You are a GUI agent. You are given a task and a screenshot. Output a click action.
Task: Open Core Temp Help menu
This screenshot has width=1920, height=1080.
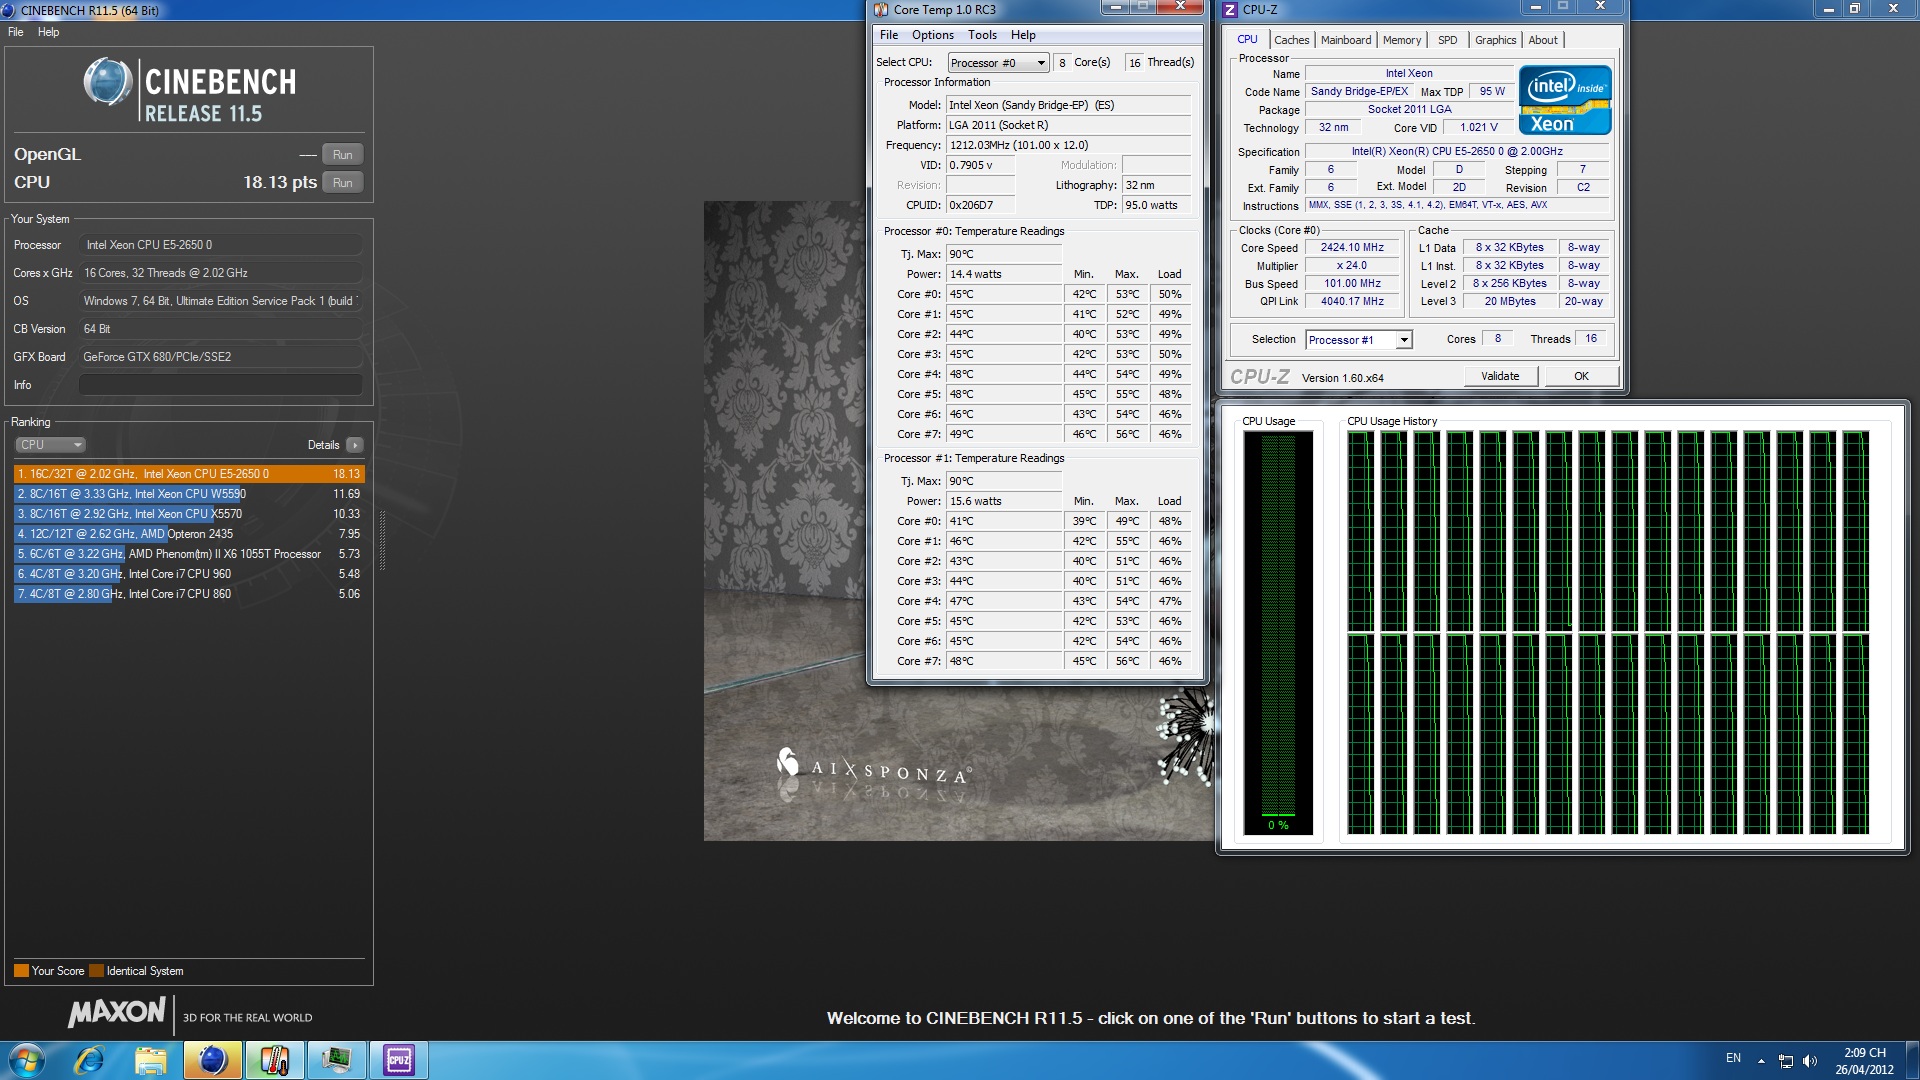[1023, 35]
